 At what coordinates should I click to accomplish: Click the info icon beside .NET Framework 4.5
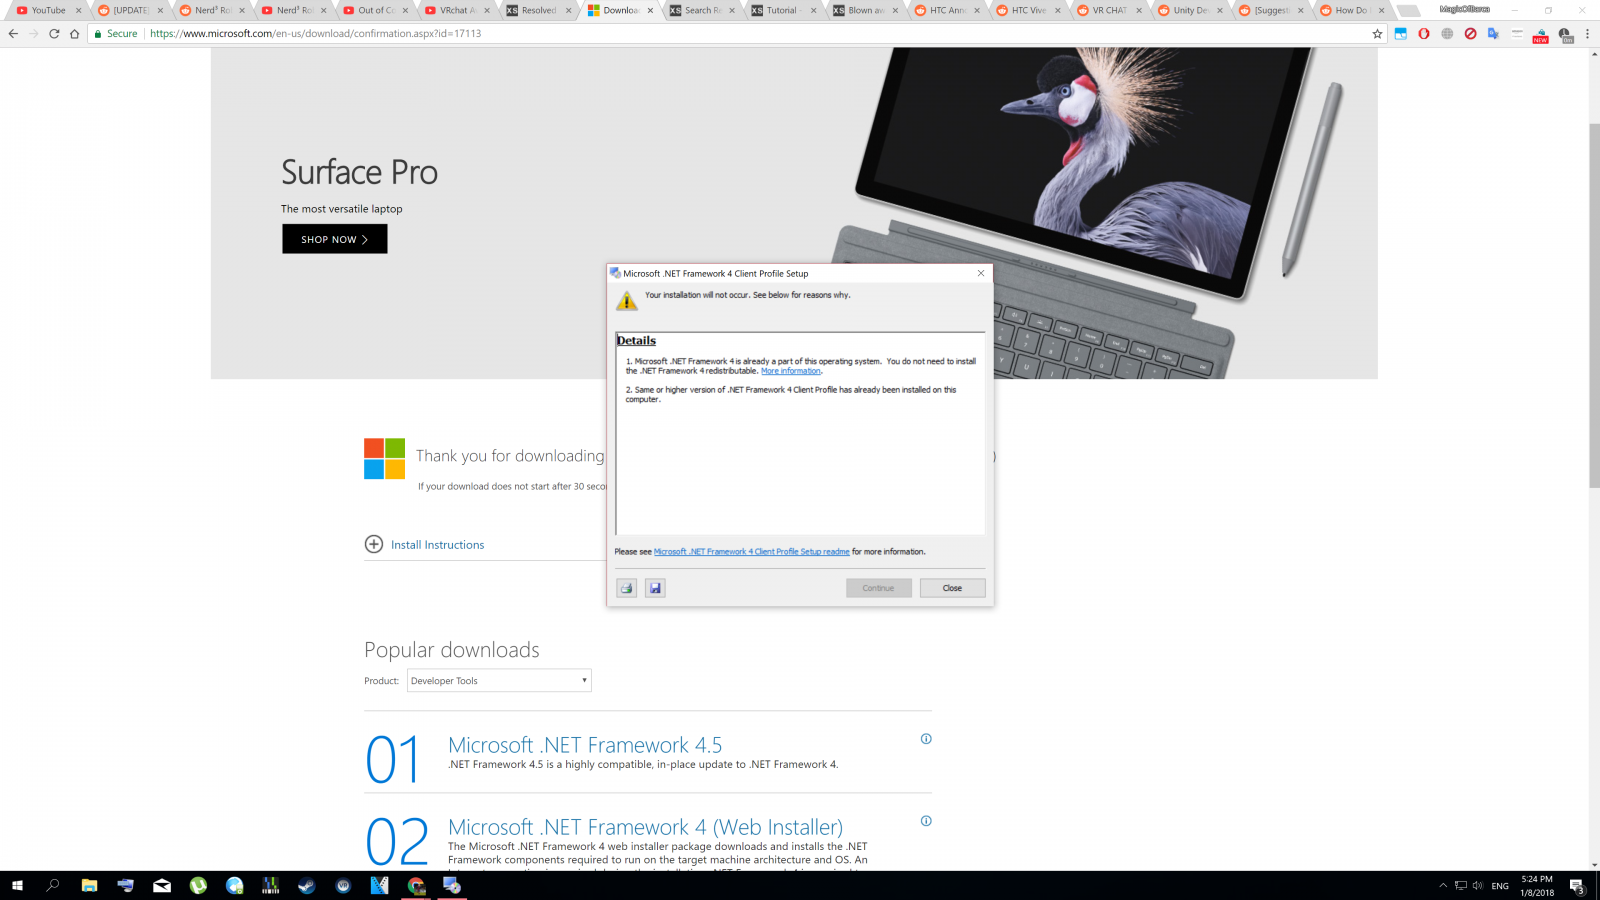(926, 739)
